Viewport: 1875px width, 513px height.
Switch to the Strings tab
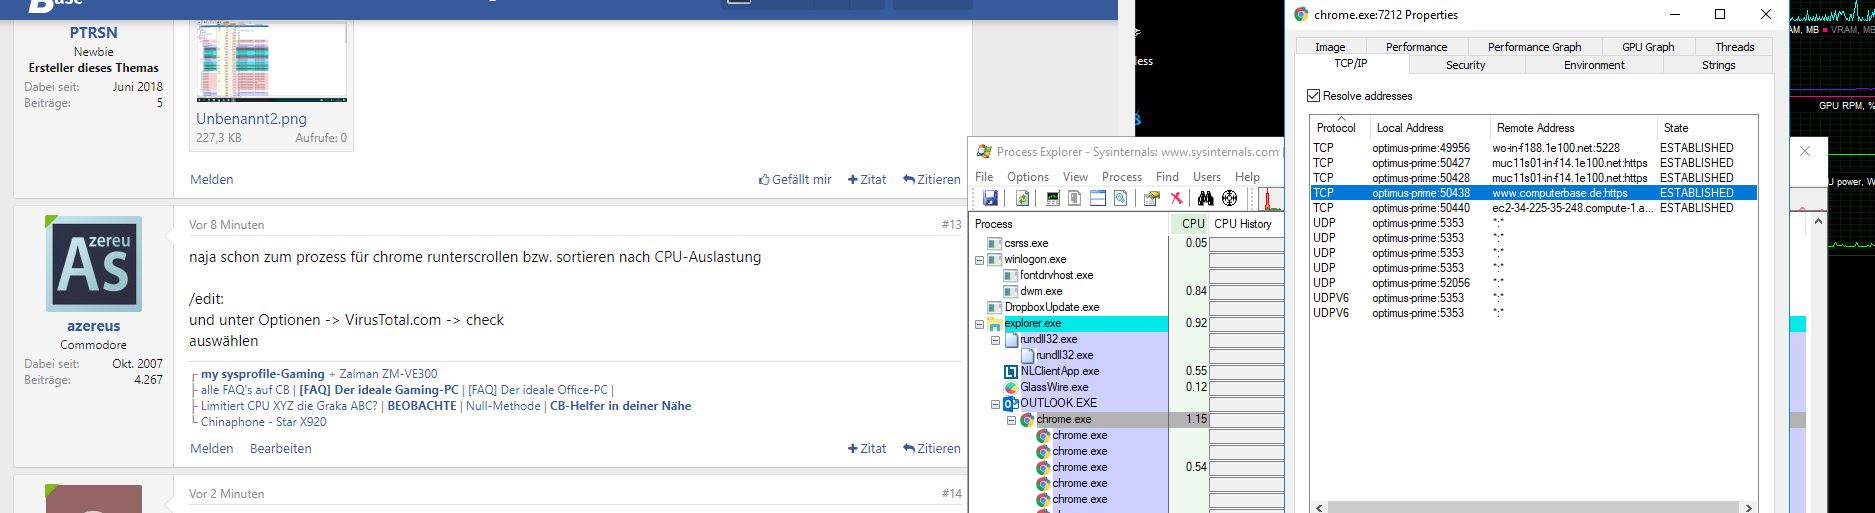tap(1718, 65)
